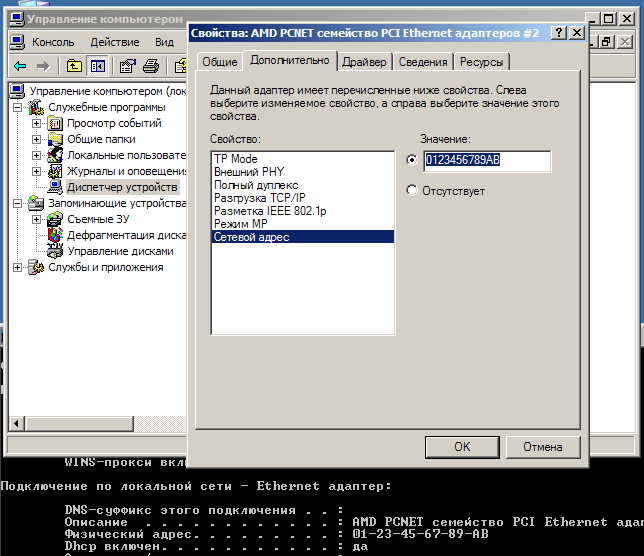The height and width of the screenshot is (556, 644).
Task: Click the Console menu icon in menu bar
Action: [17, 42]
